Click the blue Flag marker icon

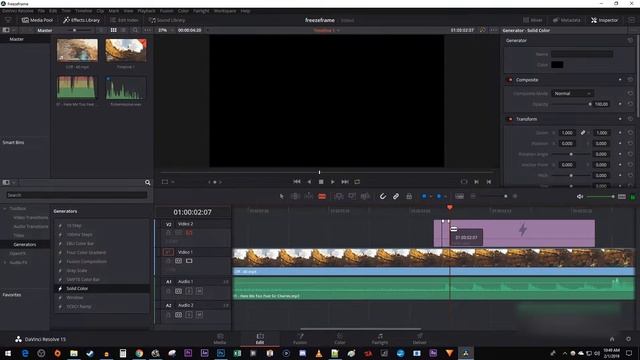coord(424,196)
